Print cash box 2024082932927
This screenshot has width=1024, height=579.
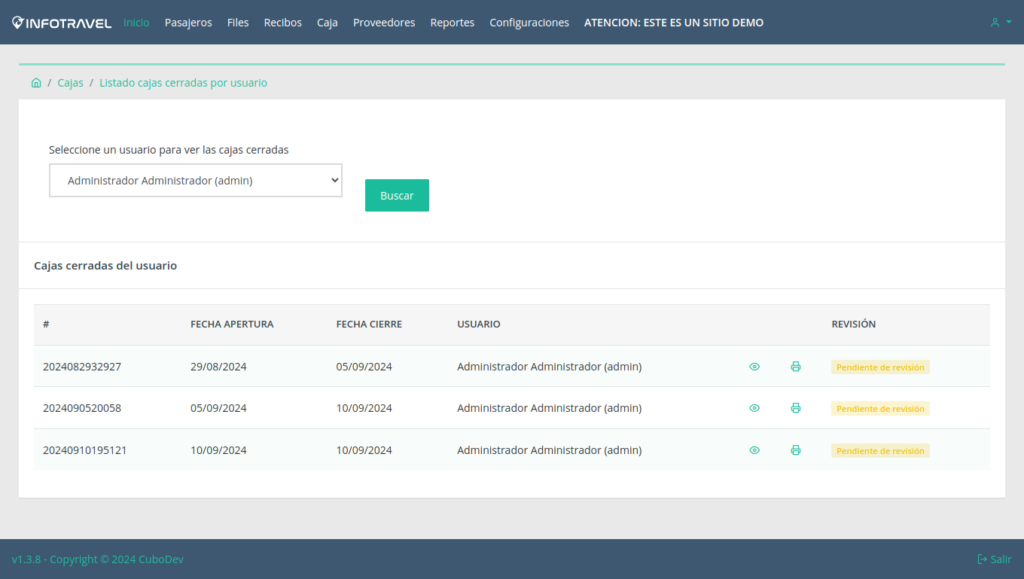(x=795, y=367)
